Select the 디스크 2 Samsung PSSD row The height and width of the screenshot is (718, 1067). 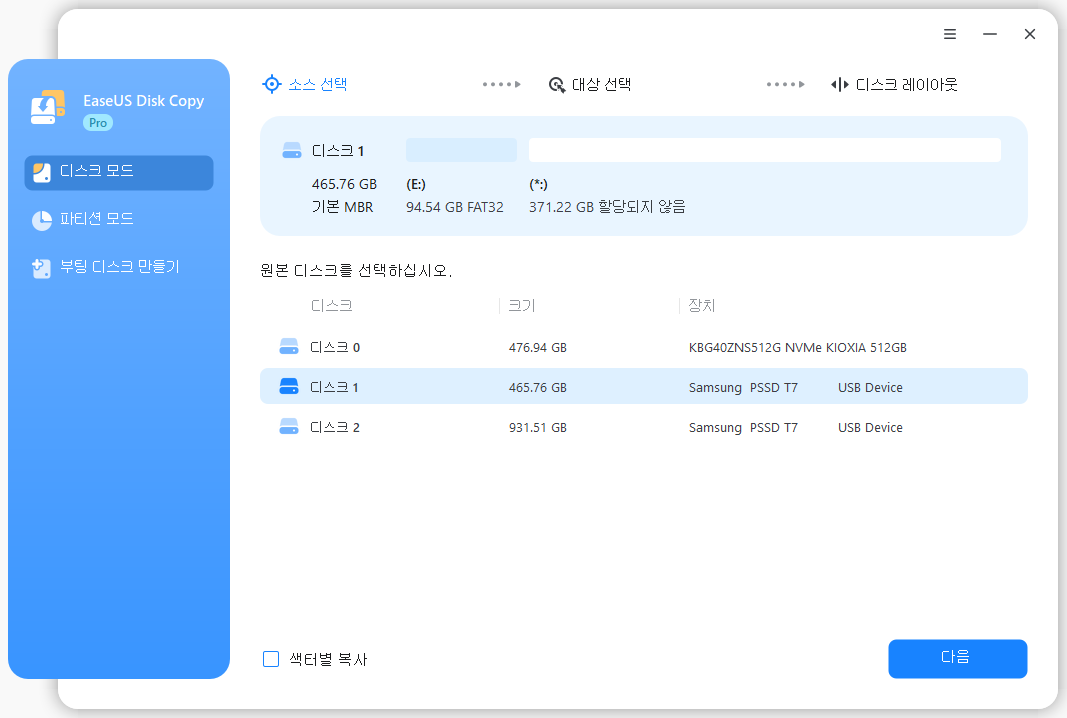tap(600, 427)
